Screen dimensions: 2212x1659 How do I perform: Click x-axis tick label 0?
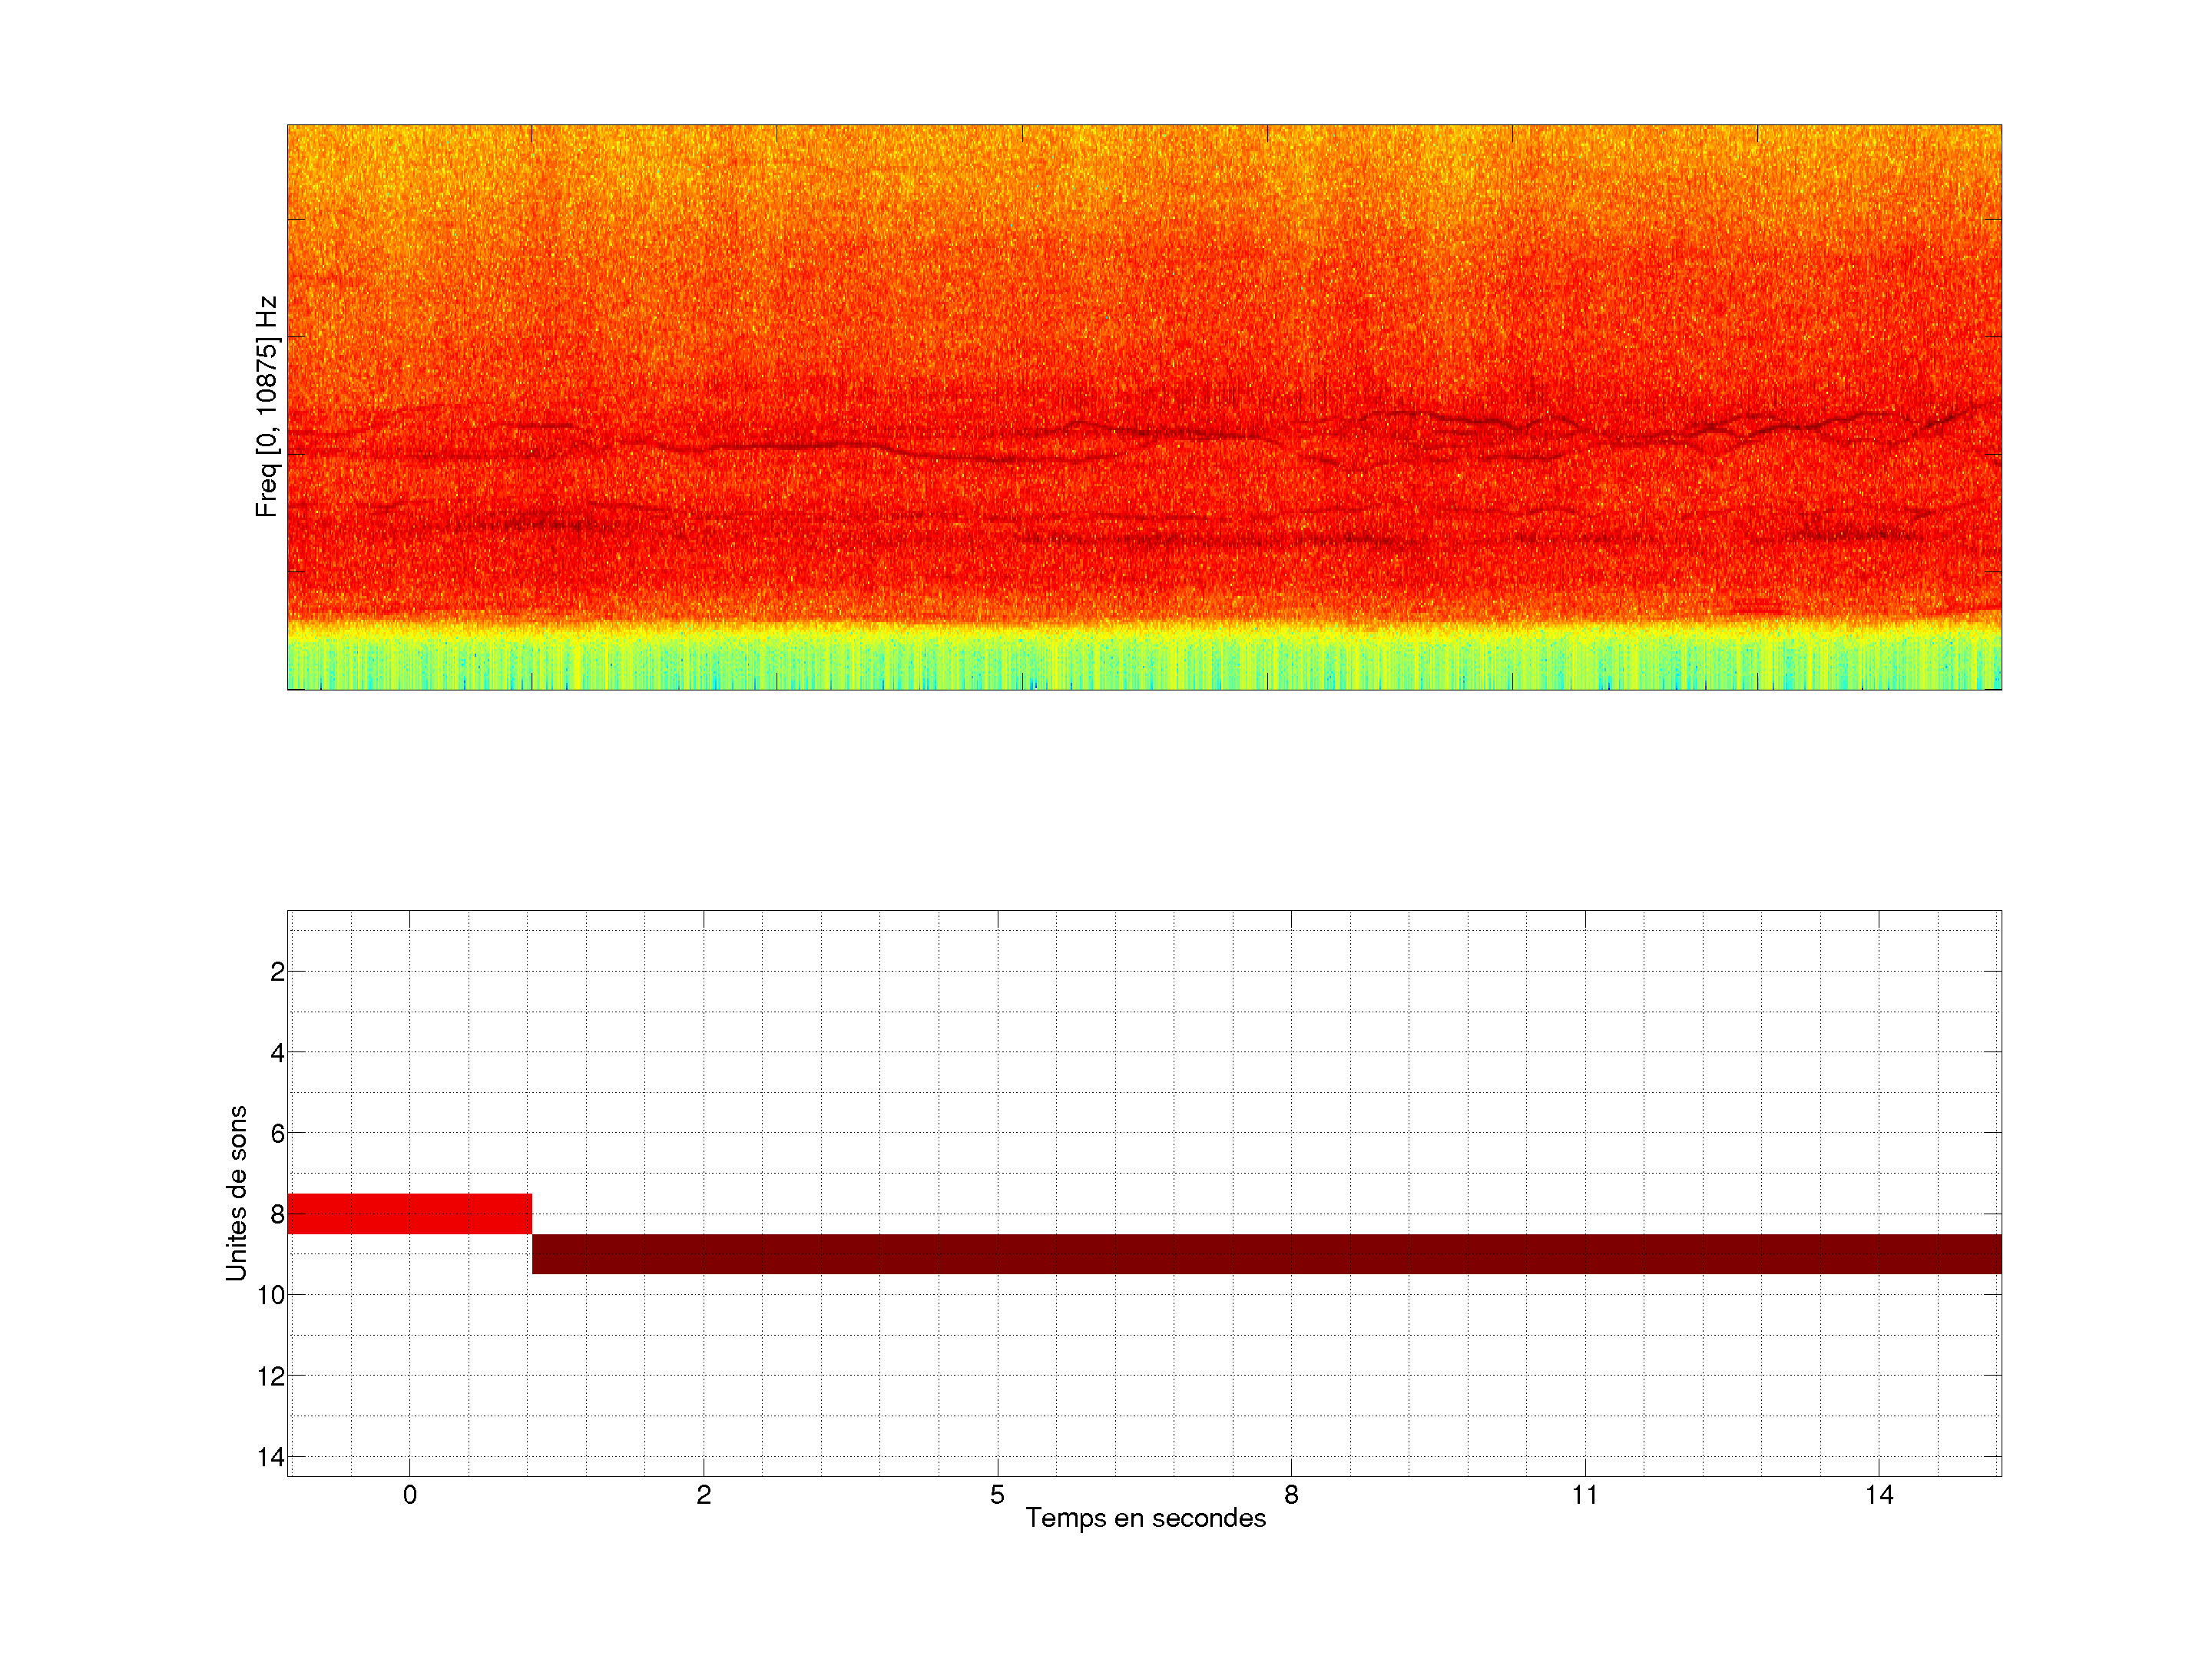pos(409,1495)
